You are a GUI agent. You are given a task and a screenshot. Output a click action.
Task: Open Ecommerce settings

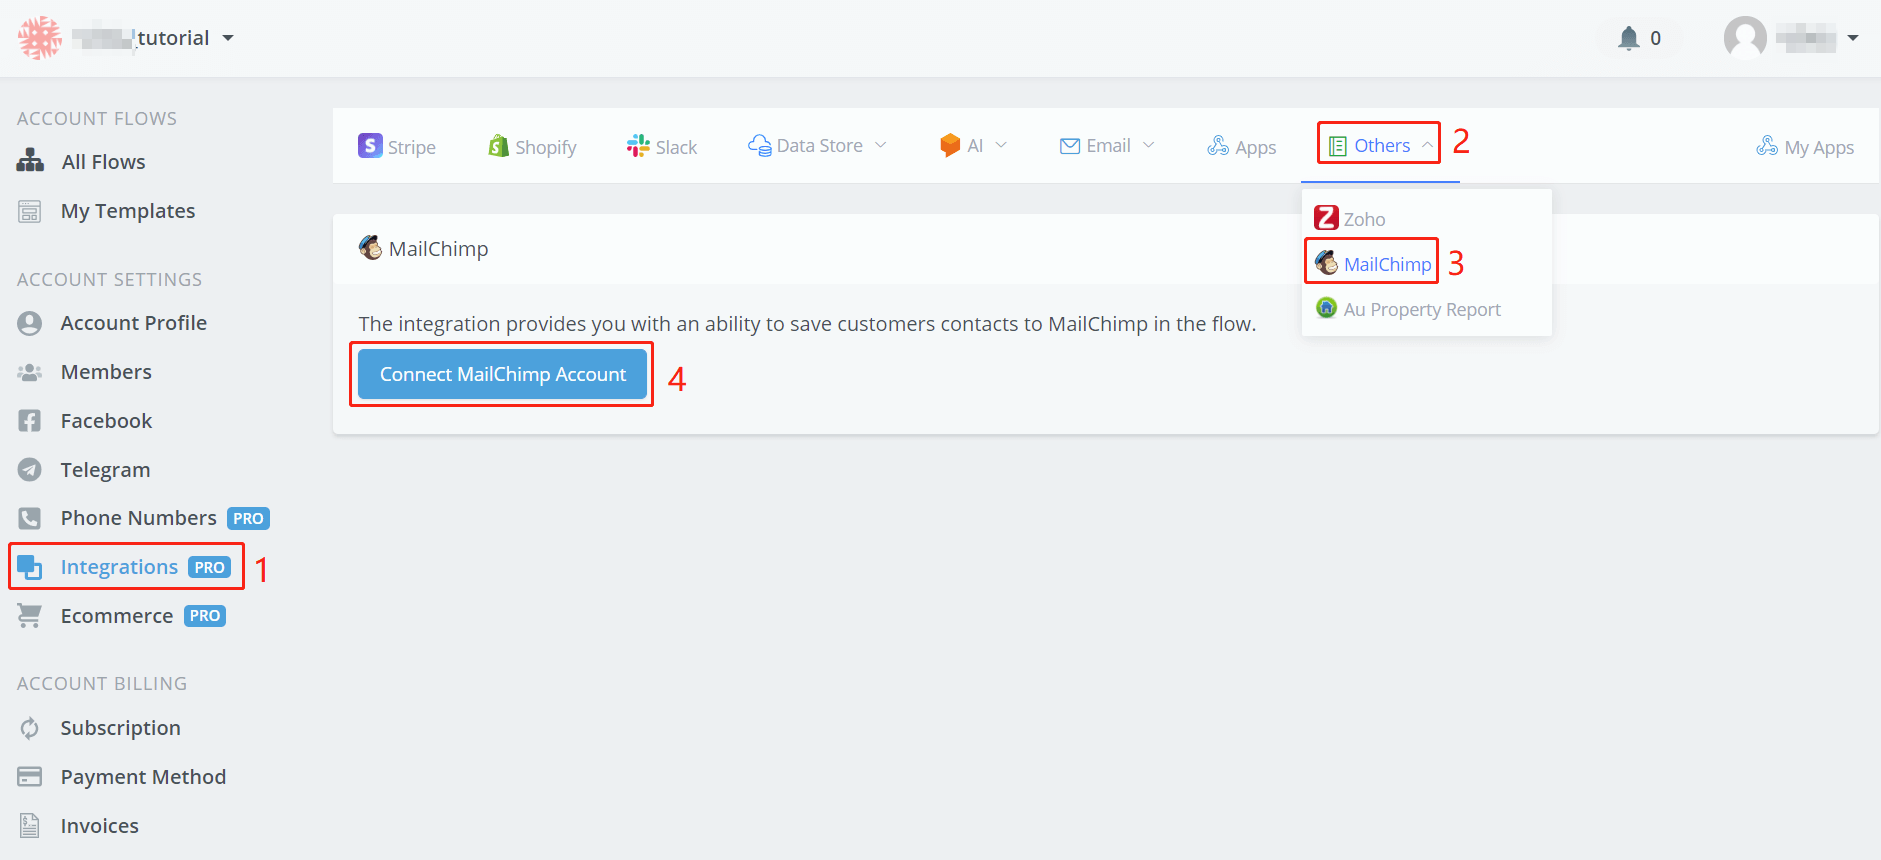click(x=117, y=616)
